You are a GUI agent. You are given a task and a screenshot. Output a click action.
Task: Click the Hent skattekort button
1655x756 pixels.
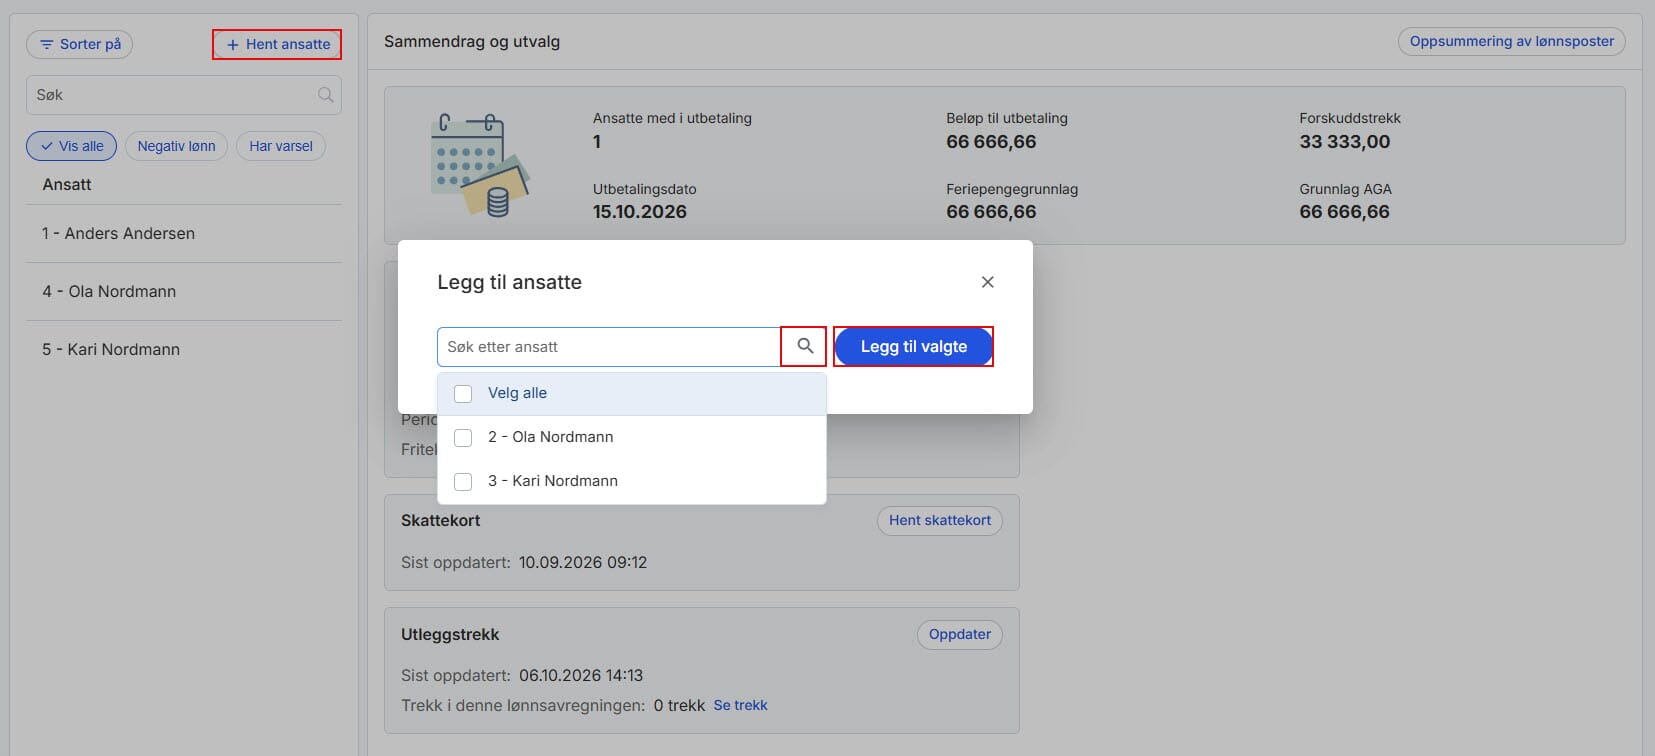coord(940,520)
